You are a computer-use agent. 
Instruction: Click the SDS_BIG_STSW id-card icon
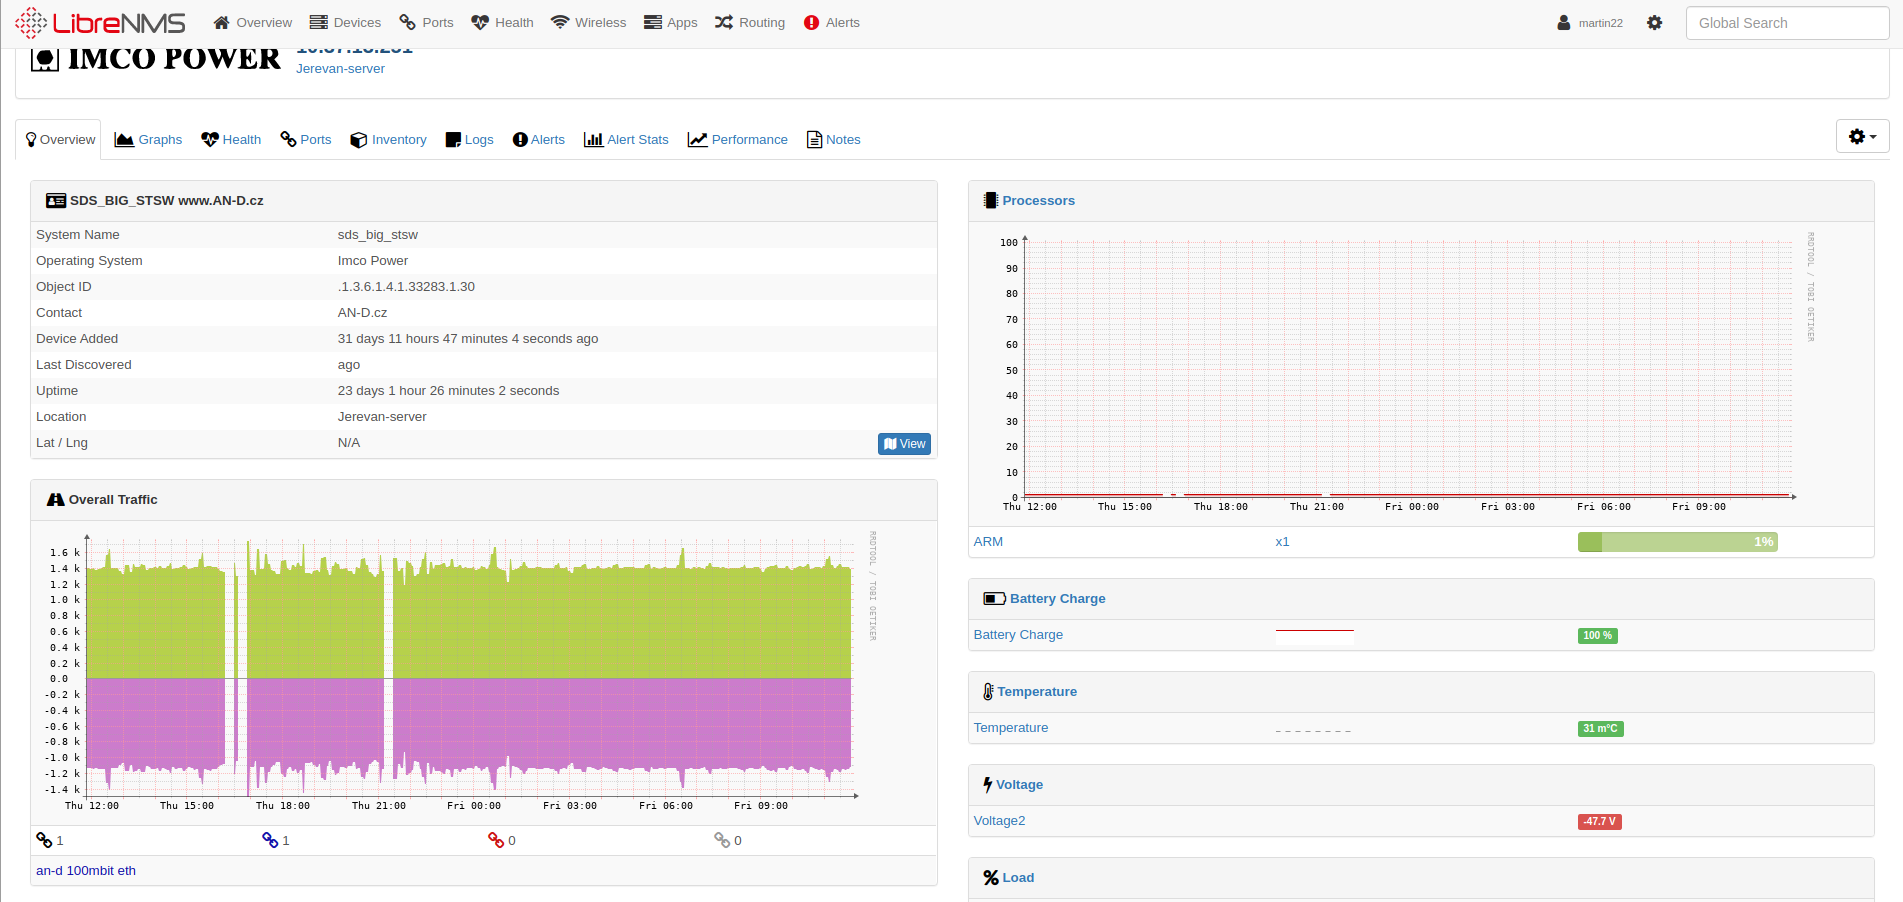[x=56, y=201]
